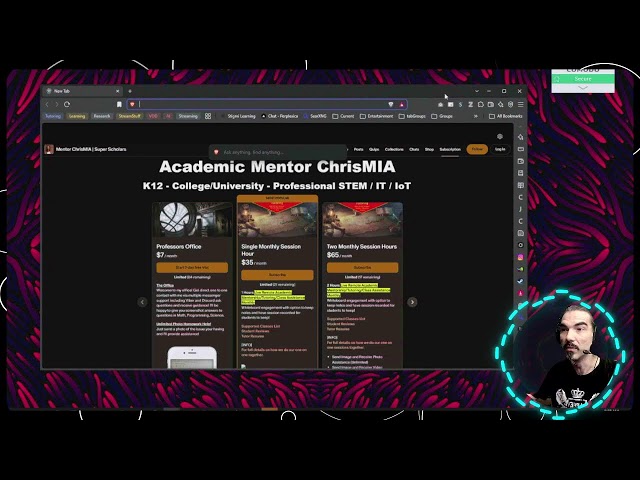Select the Research tab group chip
Image resolution: width=640 pixels, height=480 pixels.
102,116
